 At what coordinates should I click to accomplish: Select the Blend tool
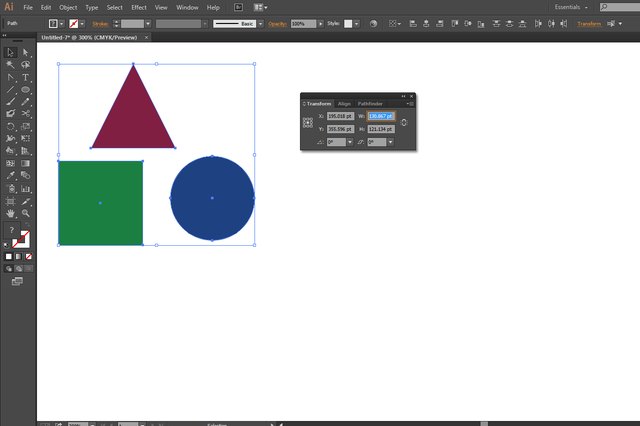click(25, 175)
